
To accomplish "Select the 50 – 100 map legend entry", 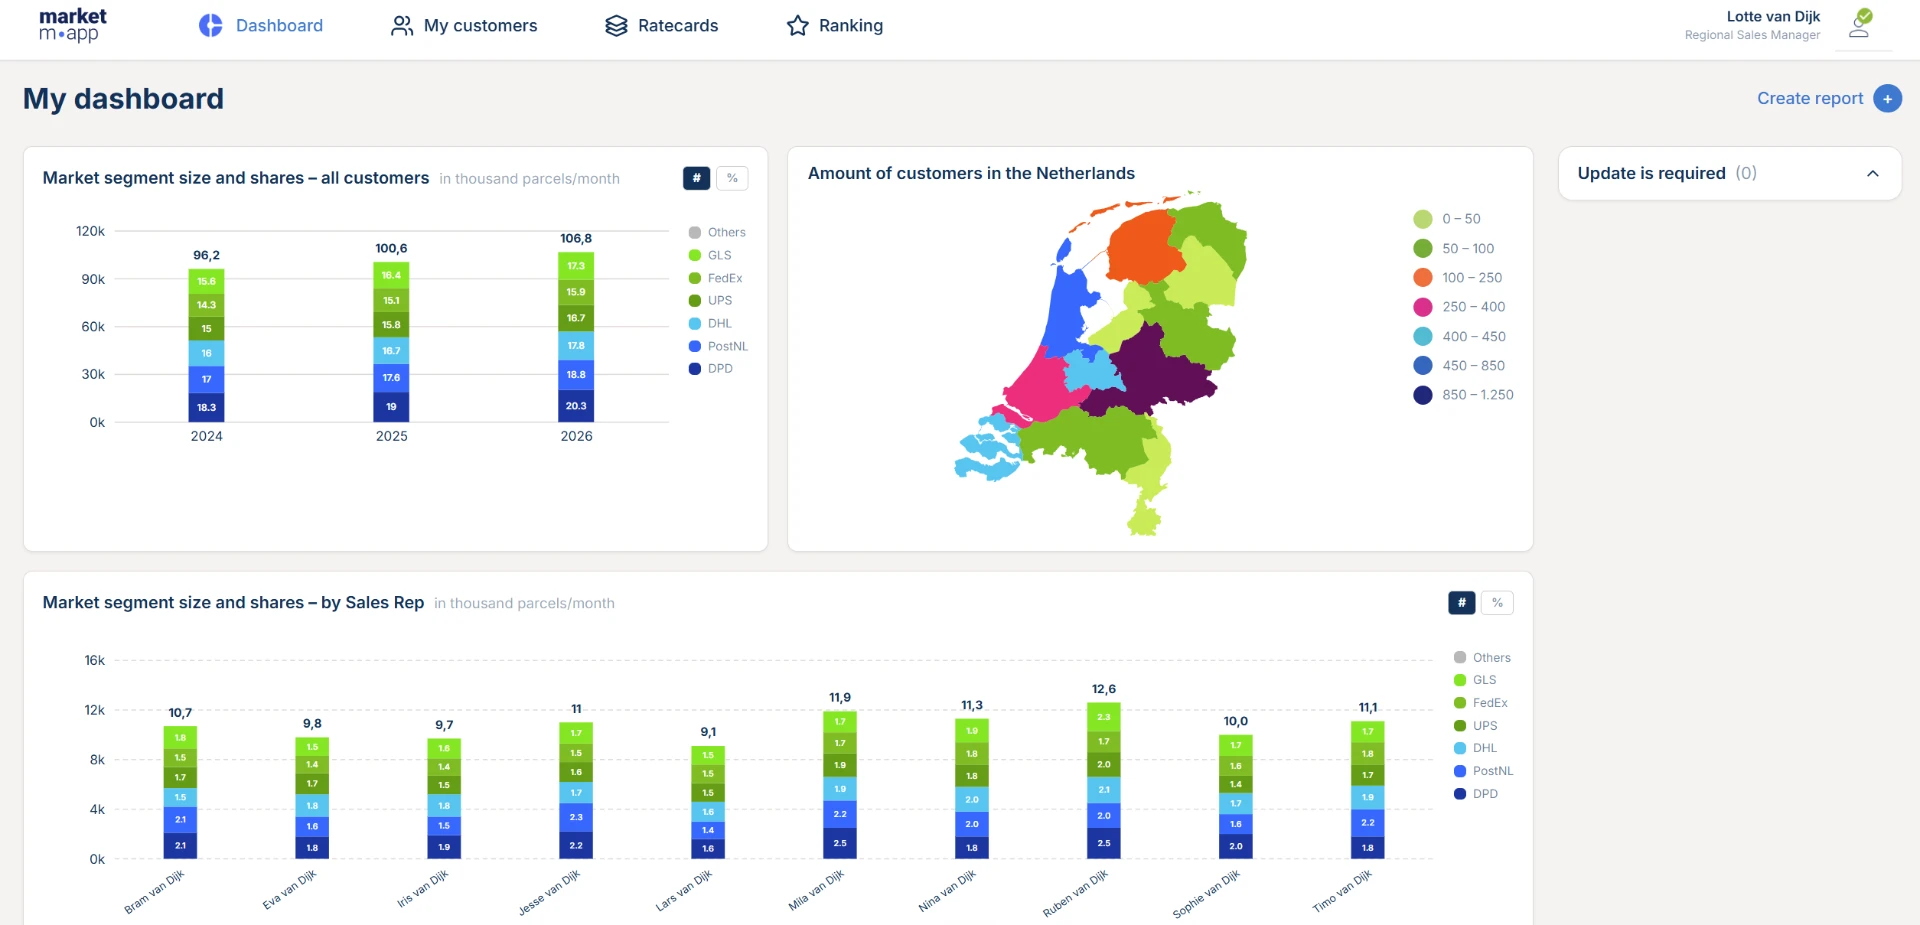I will (1454, 248).
